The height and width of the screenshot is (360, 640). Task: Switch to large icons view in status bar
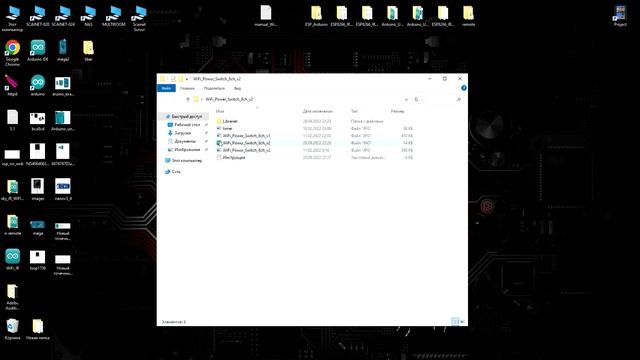pyautogui.click(x=462, y=322)
